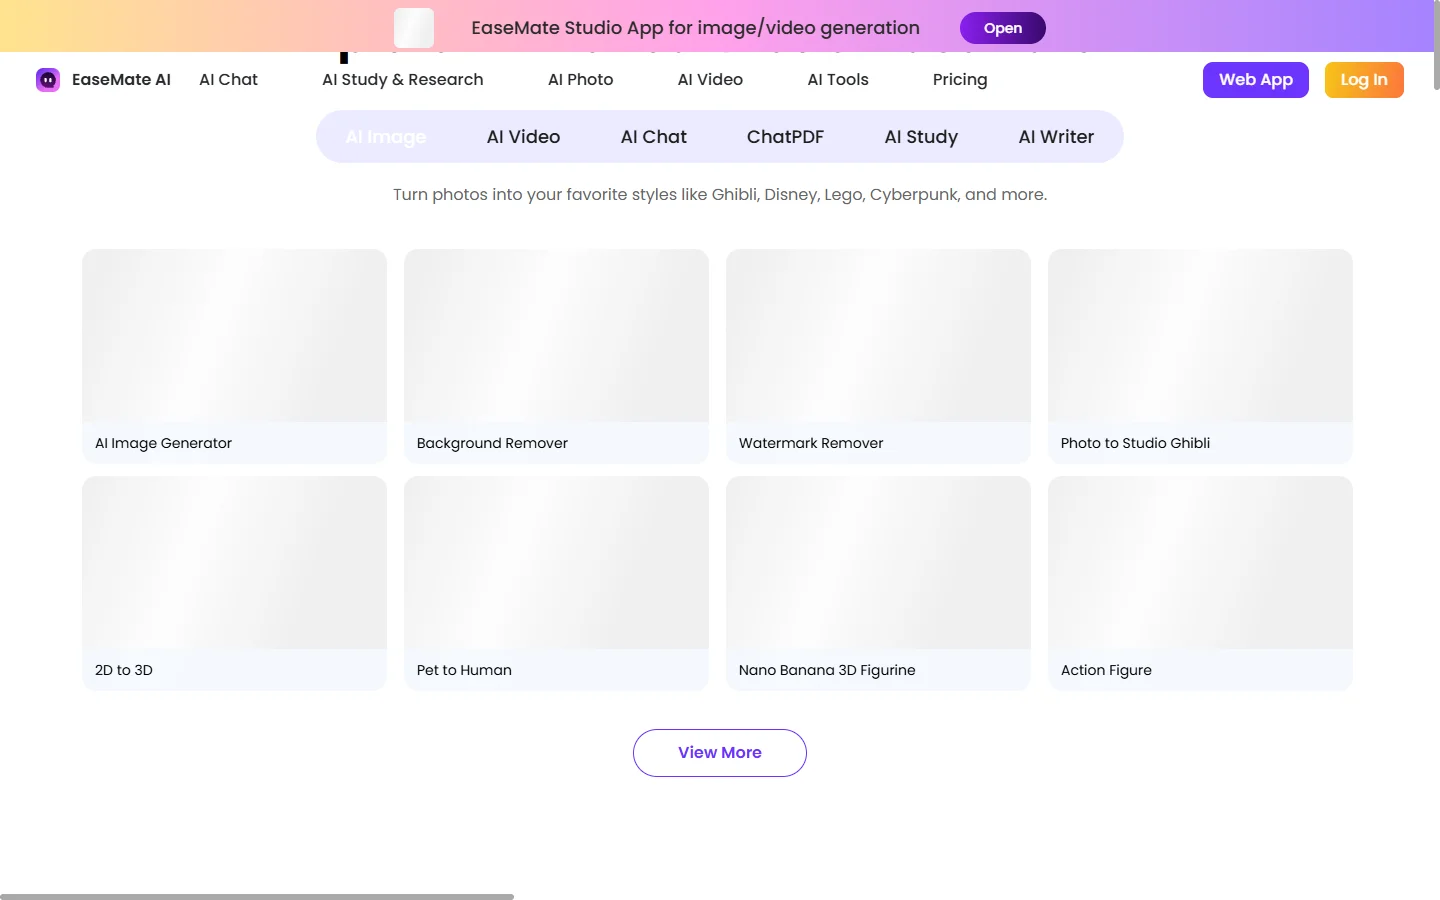Open the EaseMate Studio App

click(x=1002, y=28)
